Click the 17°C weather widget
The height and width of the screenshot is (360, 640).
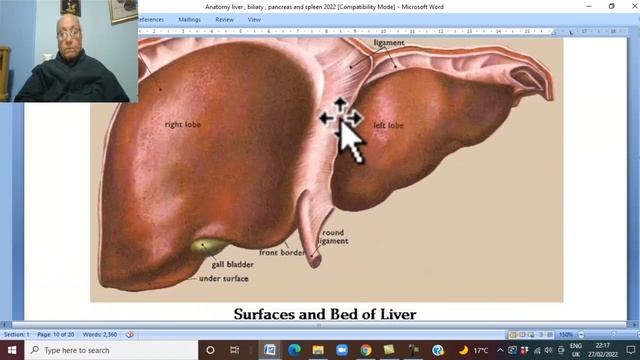coord(473,350)
